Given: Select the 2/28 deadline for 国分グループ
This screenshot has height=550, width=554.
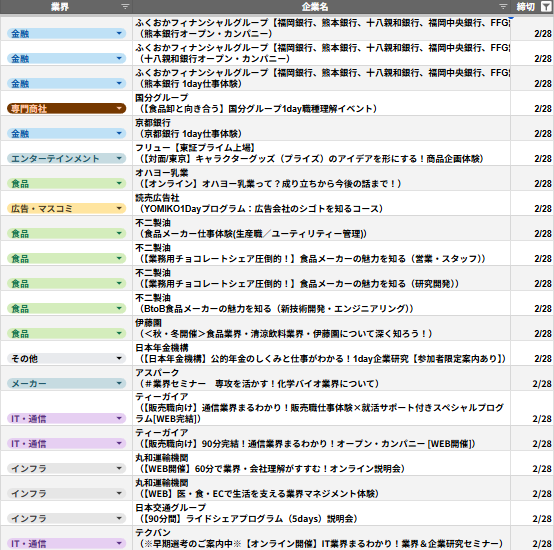Looking at the screenshot, I should pyautogui.click(x=532, y=103).
